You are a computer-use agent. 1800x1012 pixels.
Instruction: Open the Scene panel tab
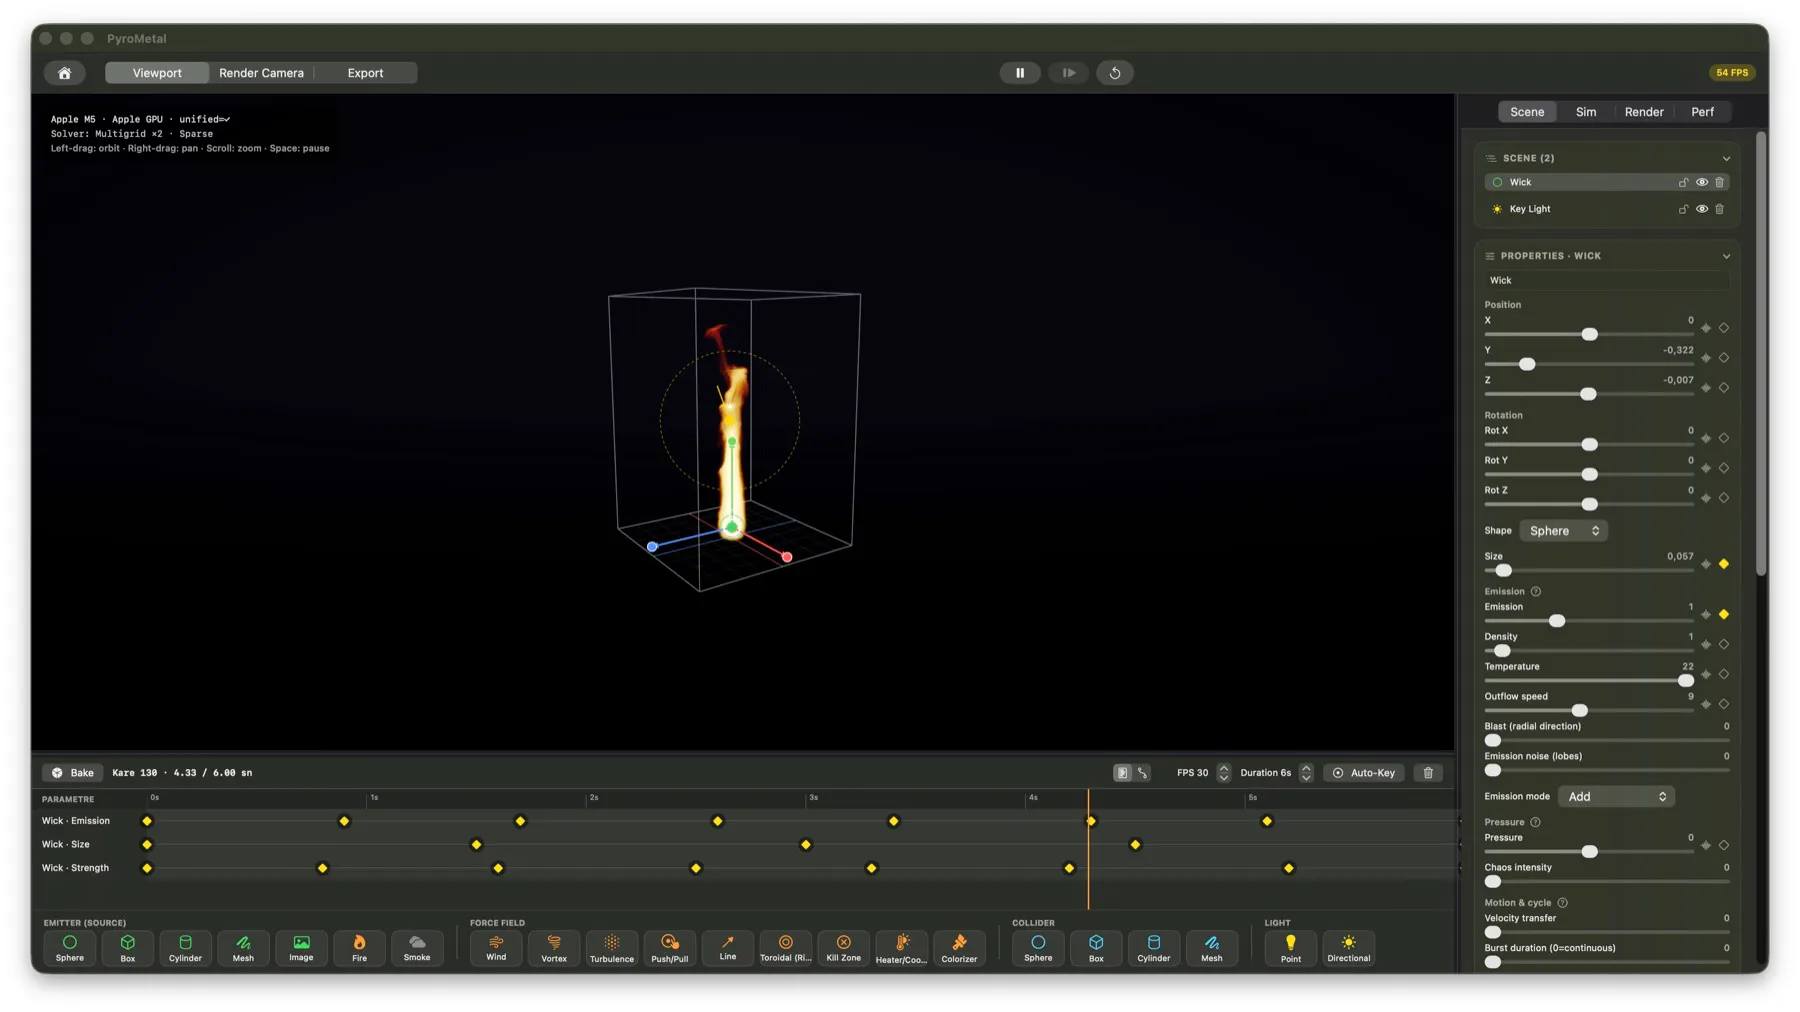tap(1527, 112)
